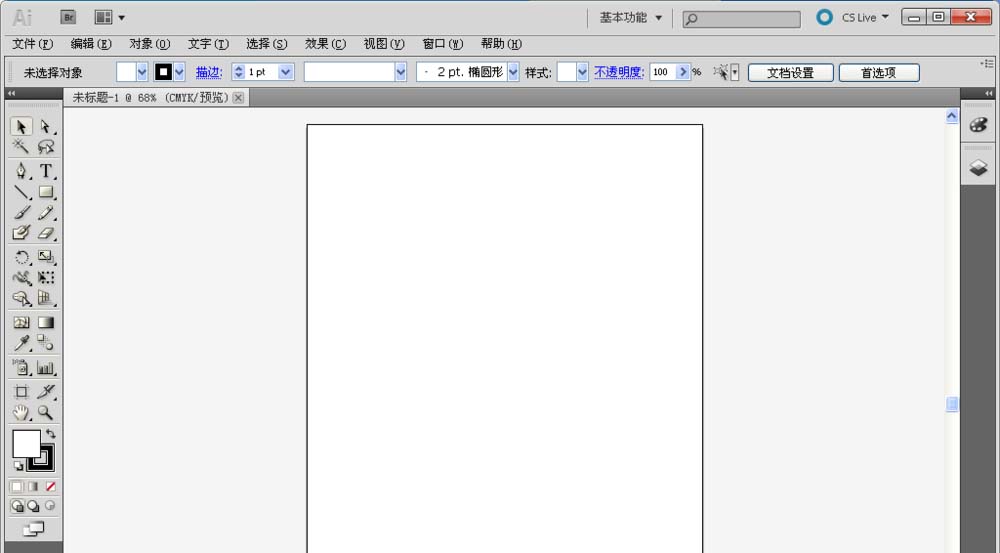
Task: Open the CS Live menu
Action: 865,17
